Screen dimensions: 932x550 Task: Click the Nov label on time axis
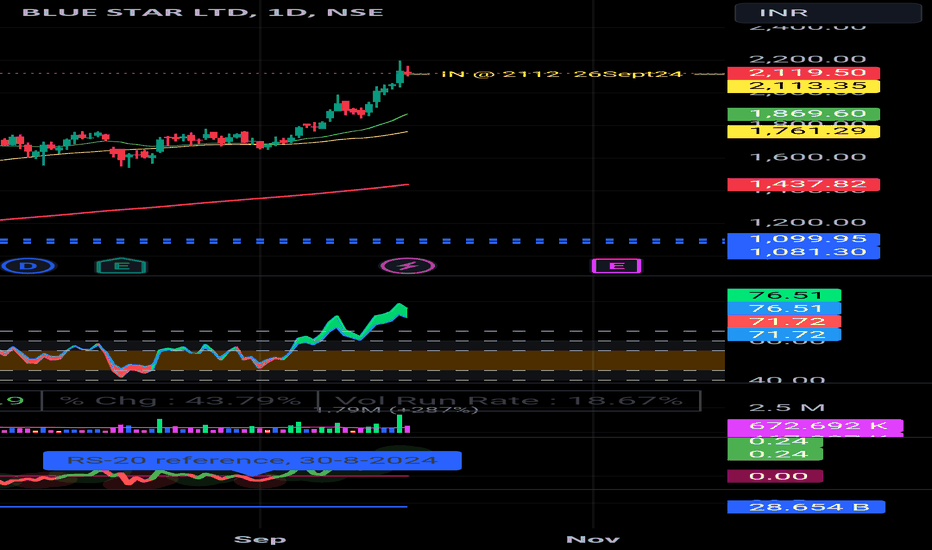coord(593,539)
